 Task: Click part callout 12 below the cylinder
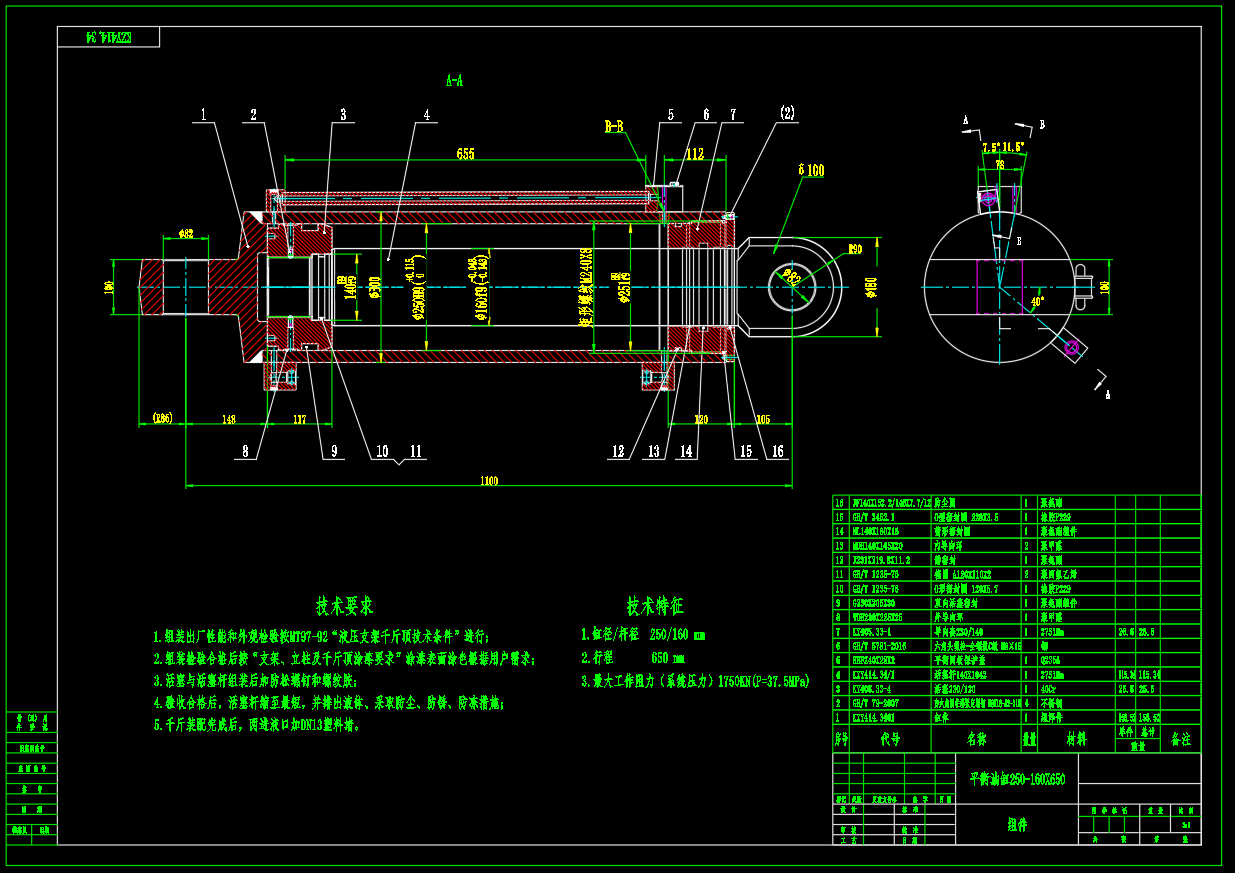(618, 452)
